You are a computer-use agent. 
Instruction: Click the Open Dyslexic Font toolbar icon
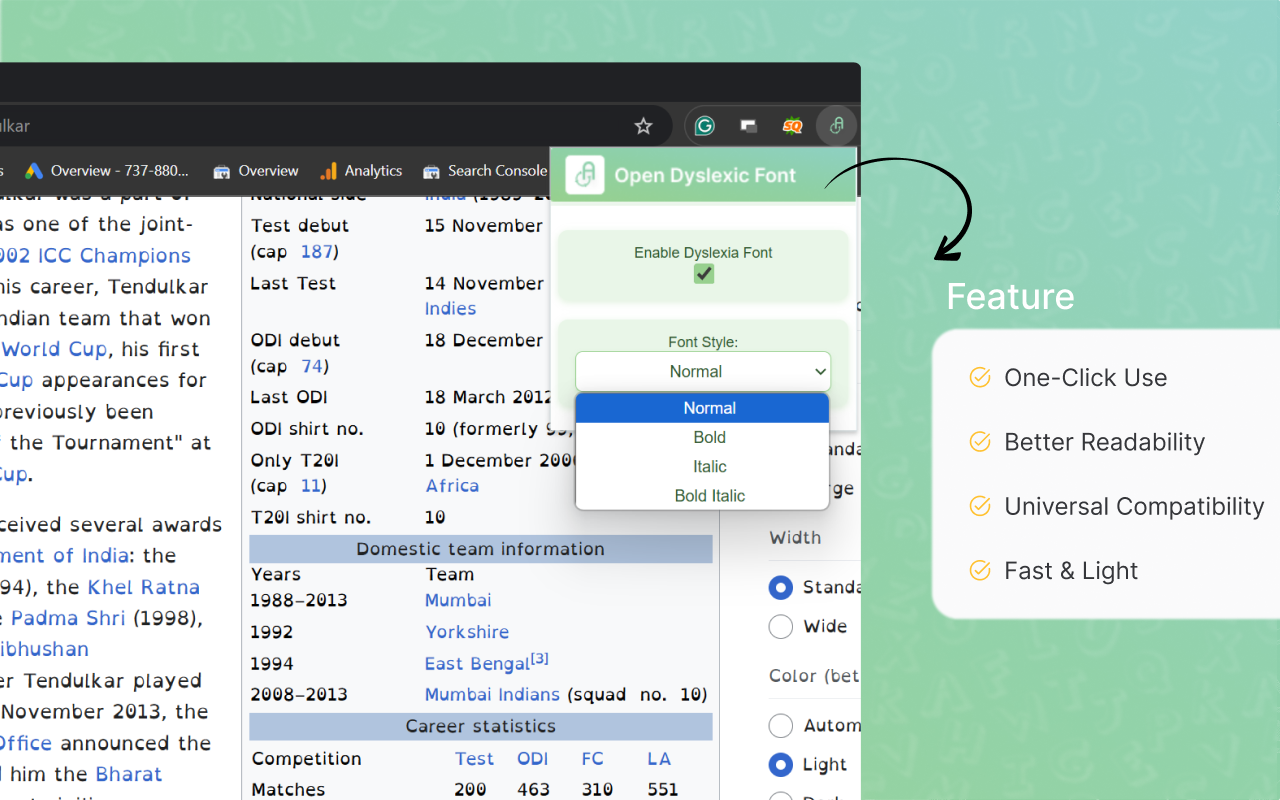pyautogui.click(x=836, y=126)
